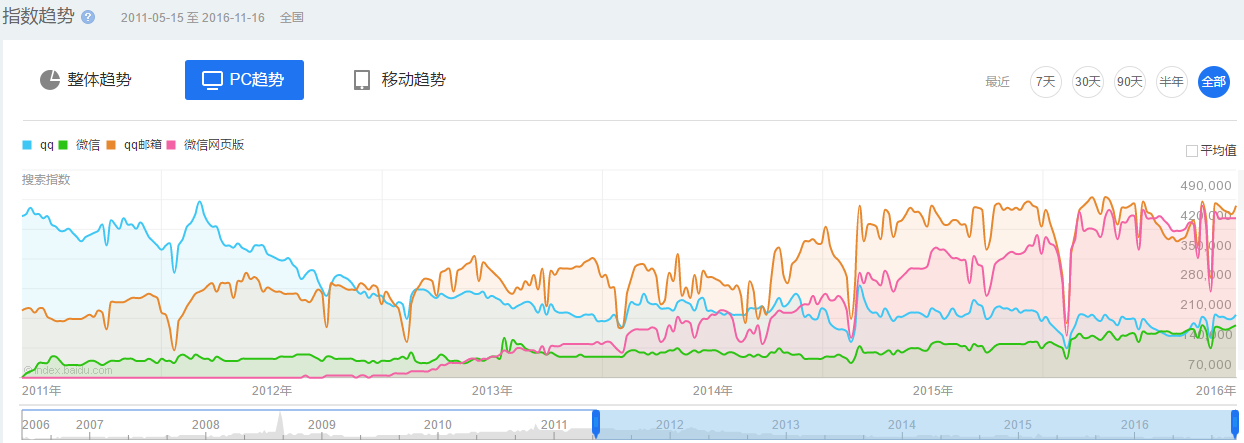1244x443 pixels.
Task: Click the right timeline range handle
Action: coord(1234,424)
